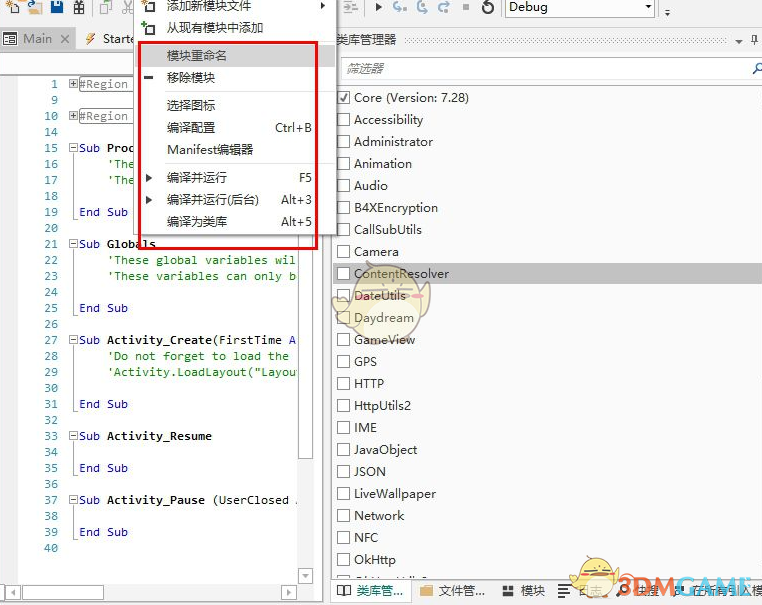Select 编译并运行(后台) menu entry
This screenshot has height=605, width=762.
pyautogui.click(x=236, y=199)
